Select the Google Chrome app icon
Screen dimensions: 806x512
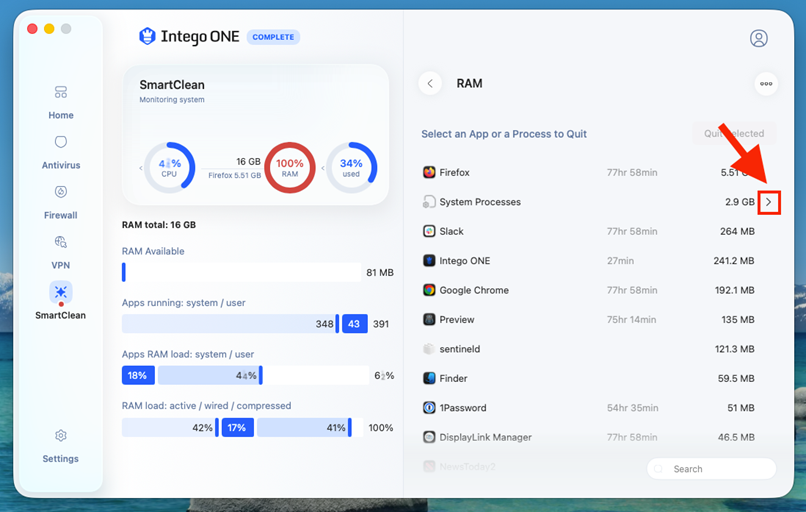tap(429, 290)
